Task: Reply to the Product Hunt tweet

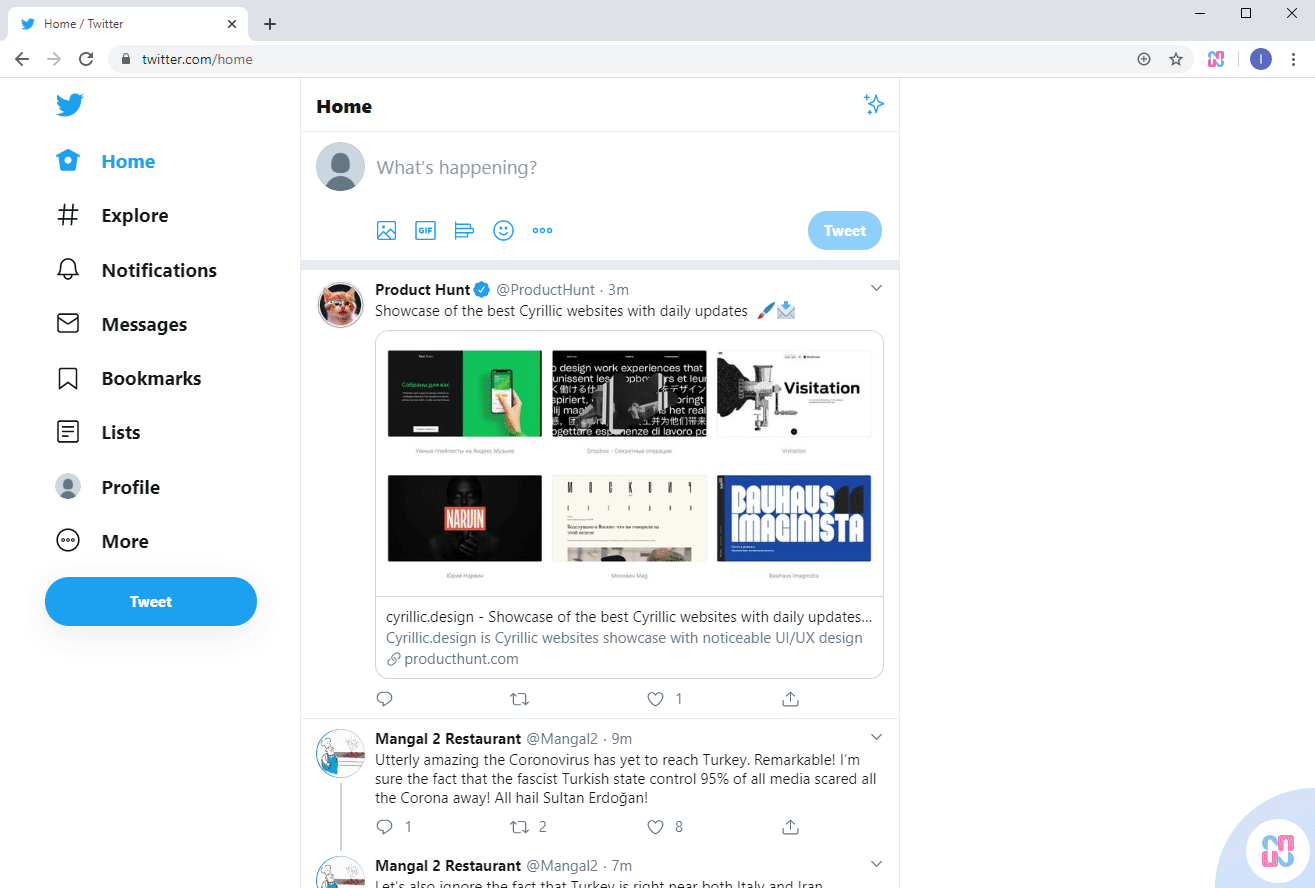Action: [x=384, y=699]
